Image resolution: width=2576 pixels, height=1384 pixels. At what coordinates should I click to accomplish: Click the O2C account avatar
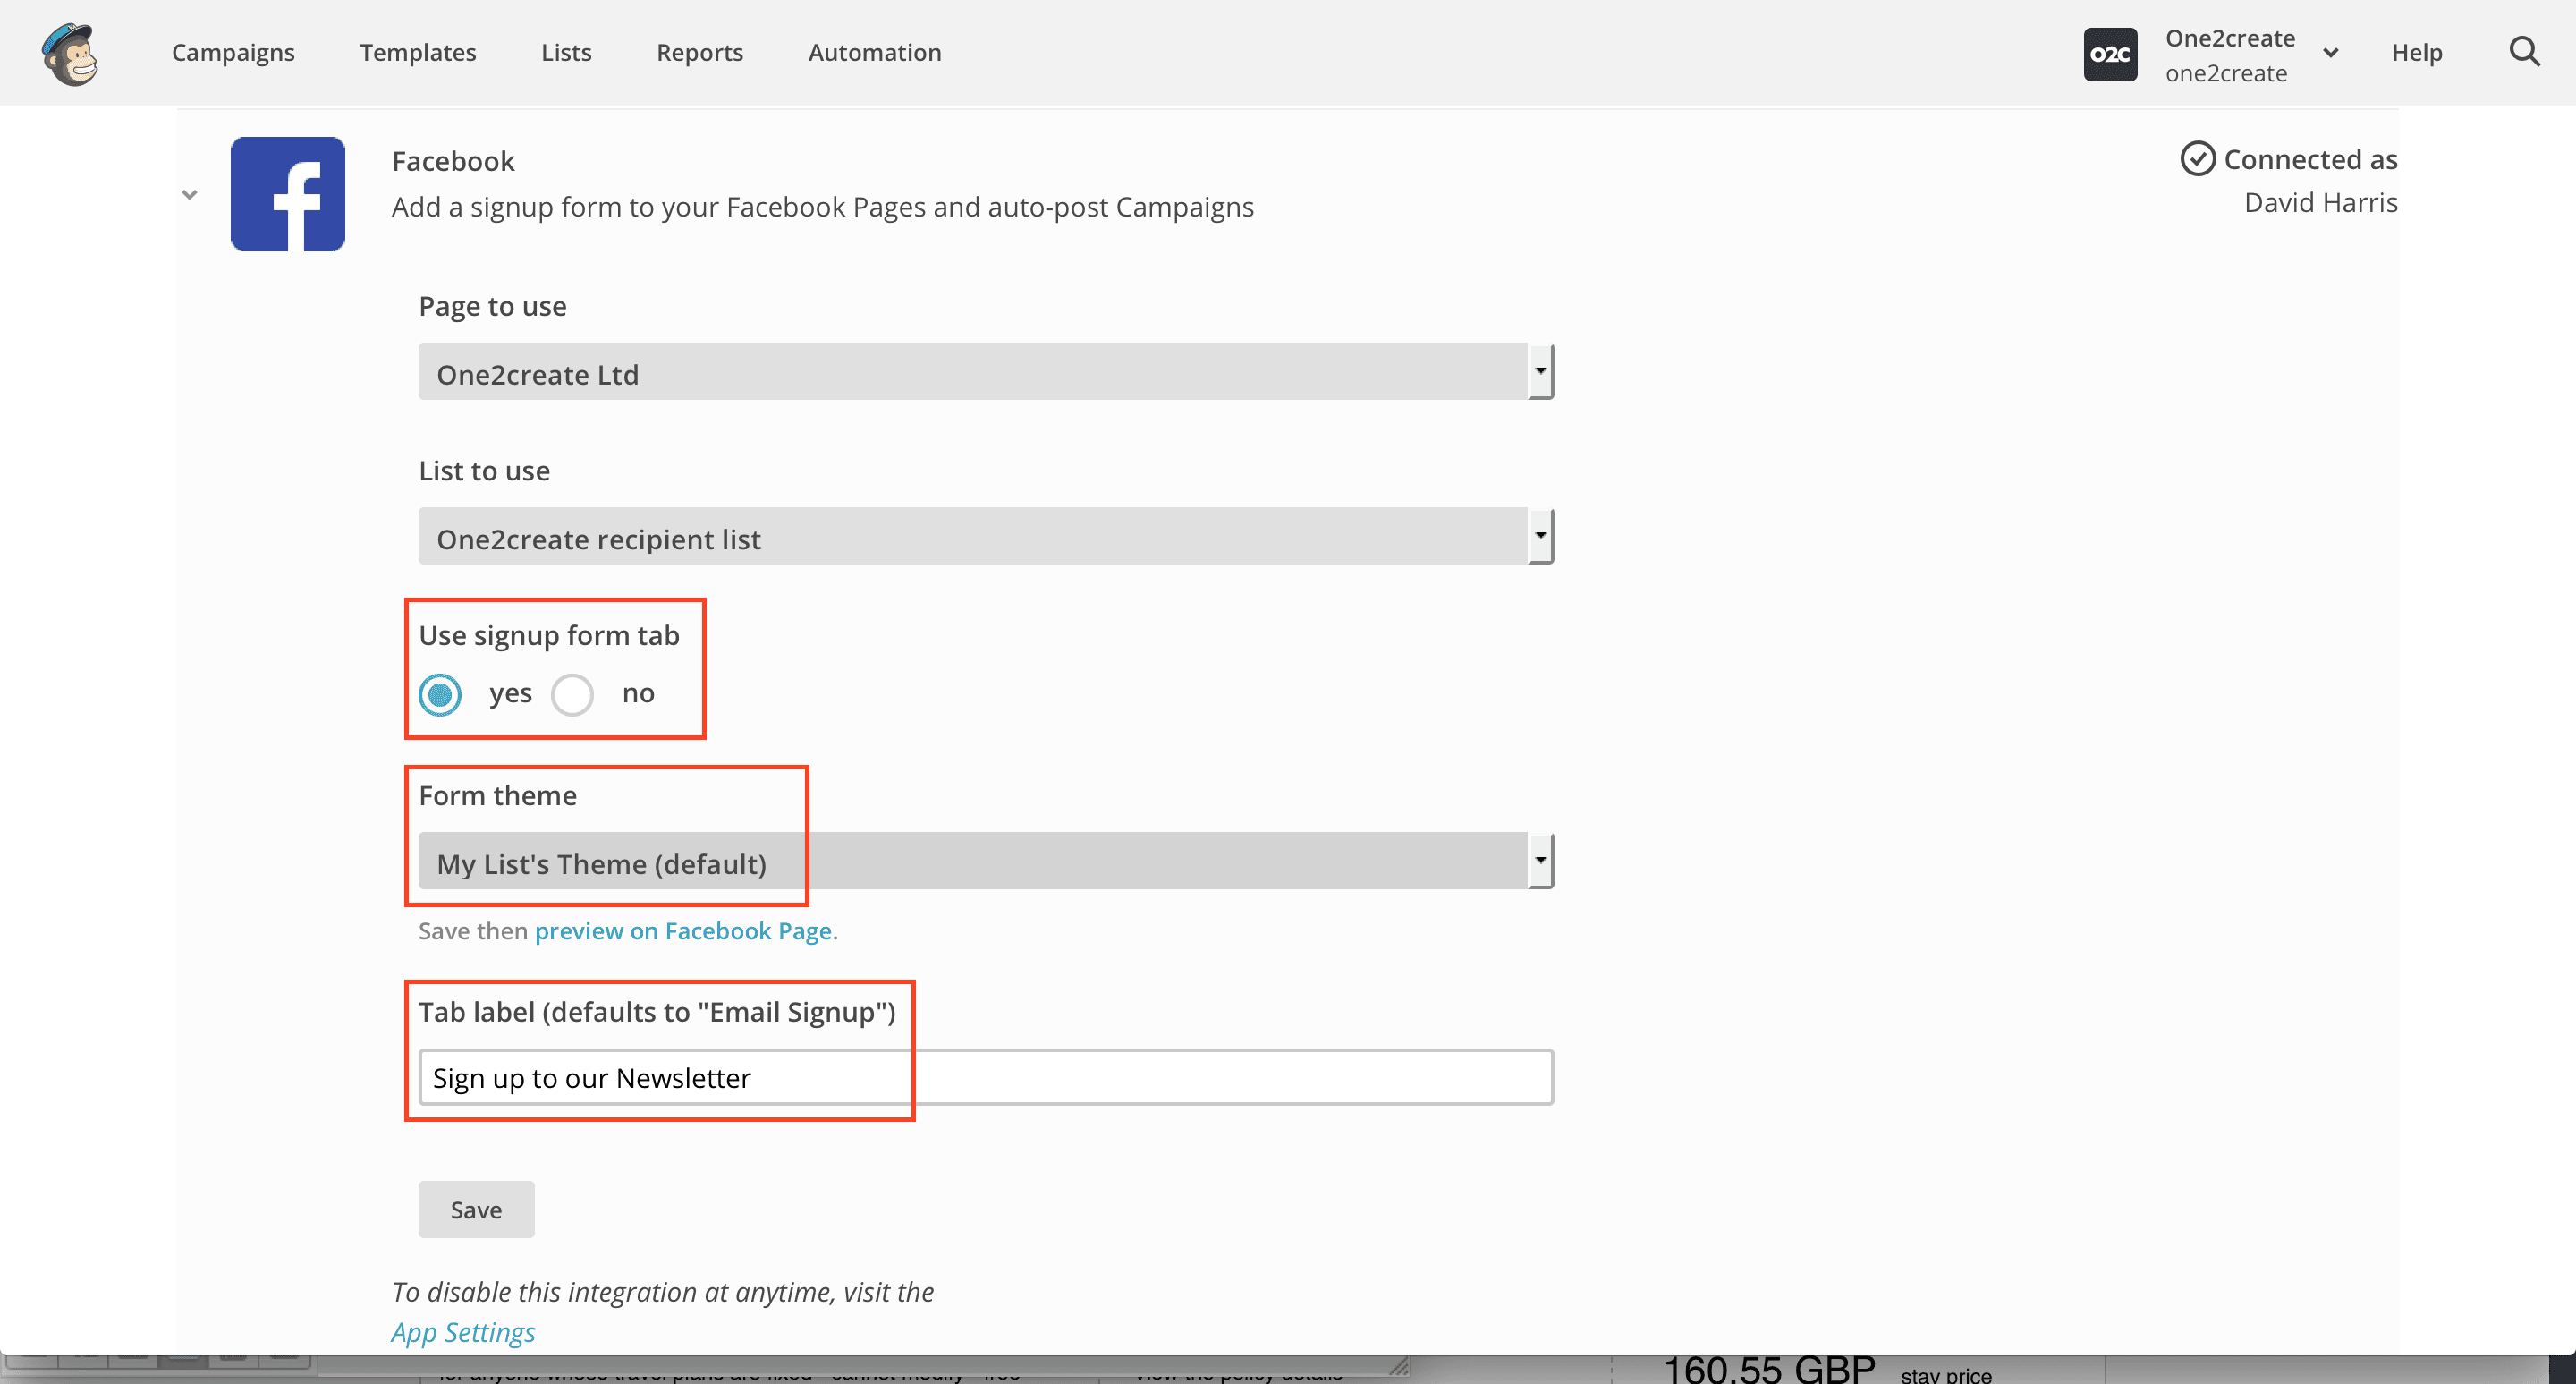click(2110, 54)
